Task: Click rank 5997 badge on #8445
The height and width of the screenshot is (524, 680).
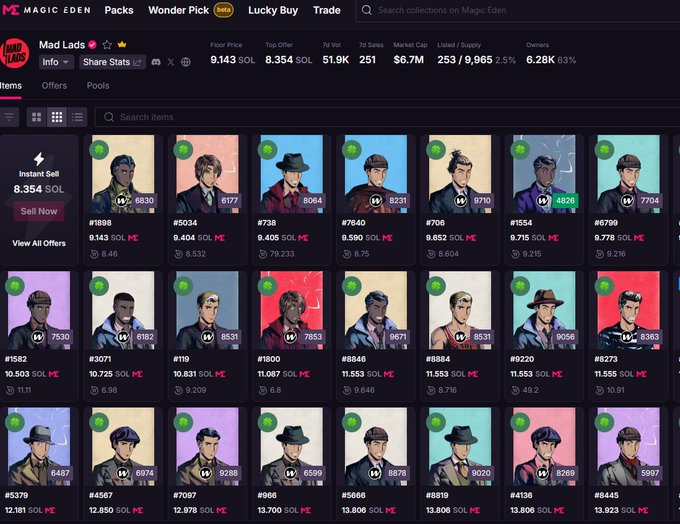Action: coord(649,473)
